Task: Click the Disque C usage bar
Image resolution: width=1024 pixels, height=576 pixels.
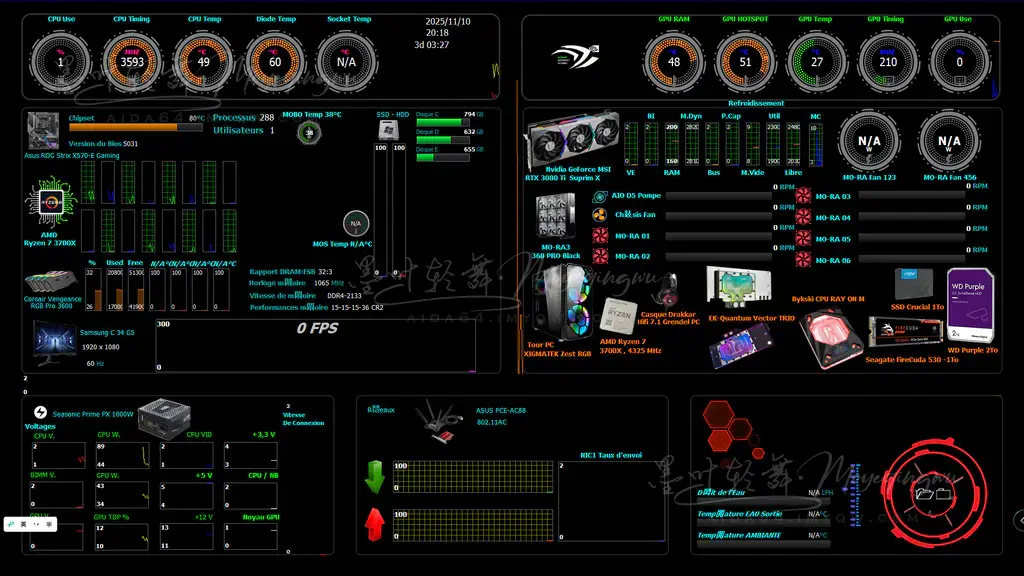Action: [x=437, y=124]
